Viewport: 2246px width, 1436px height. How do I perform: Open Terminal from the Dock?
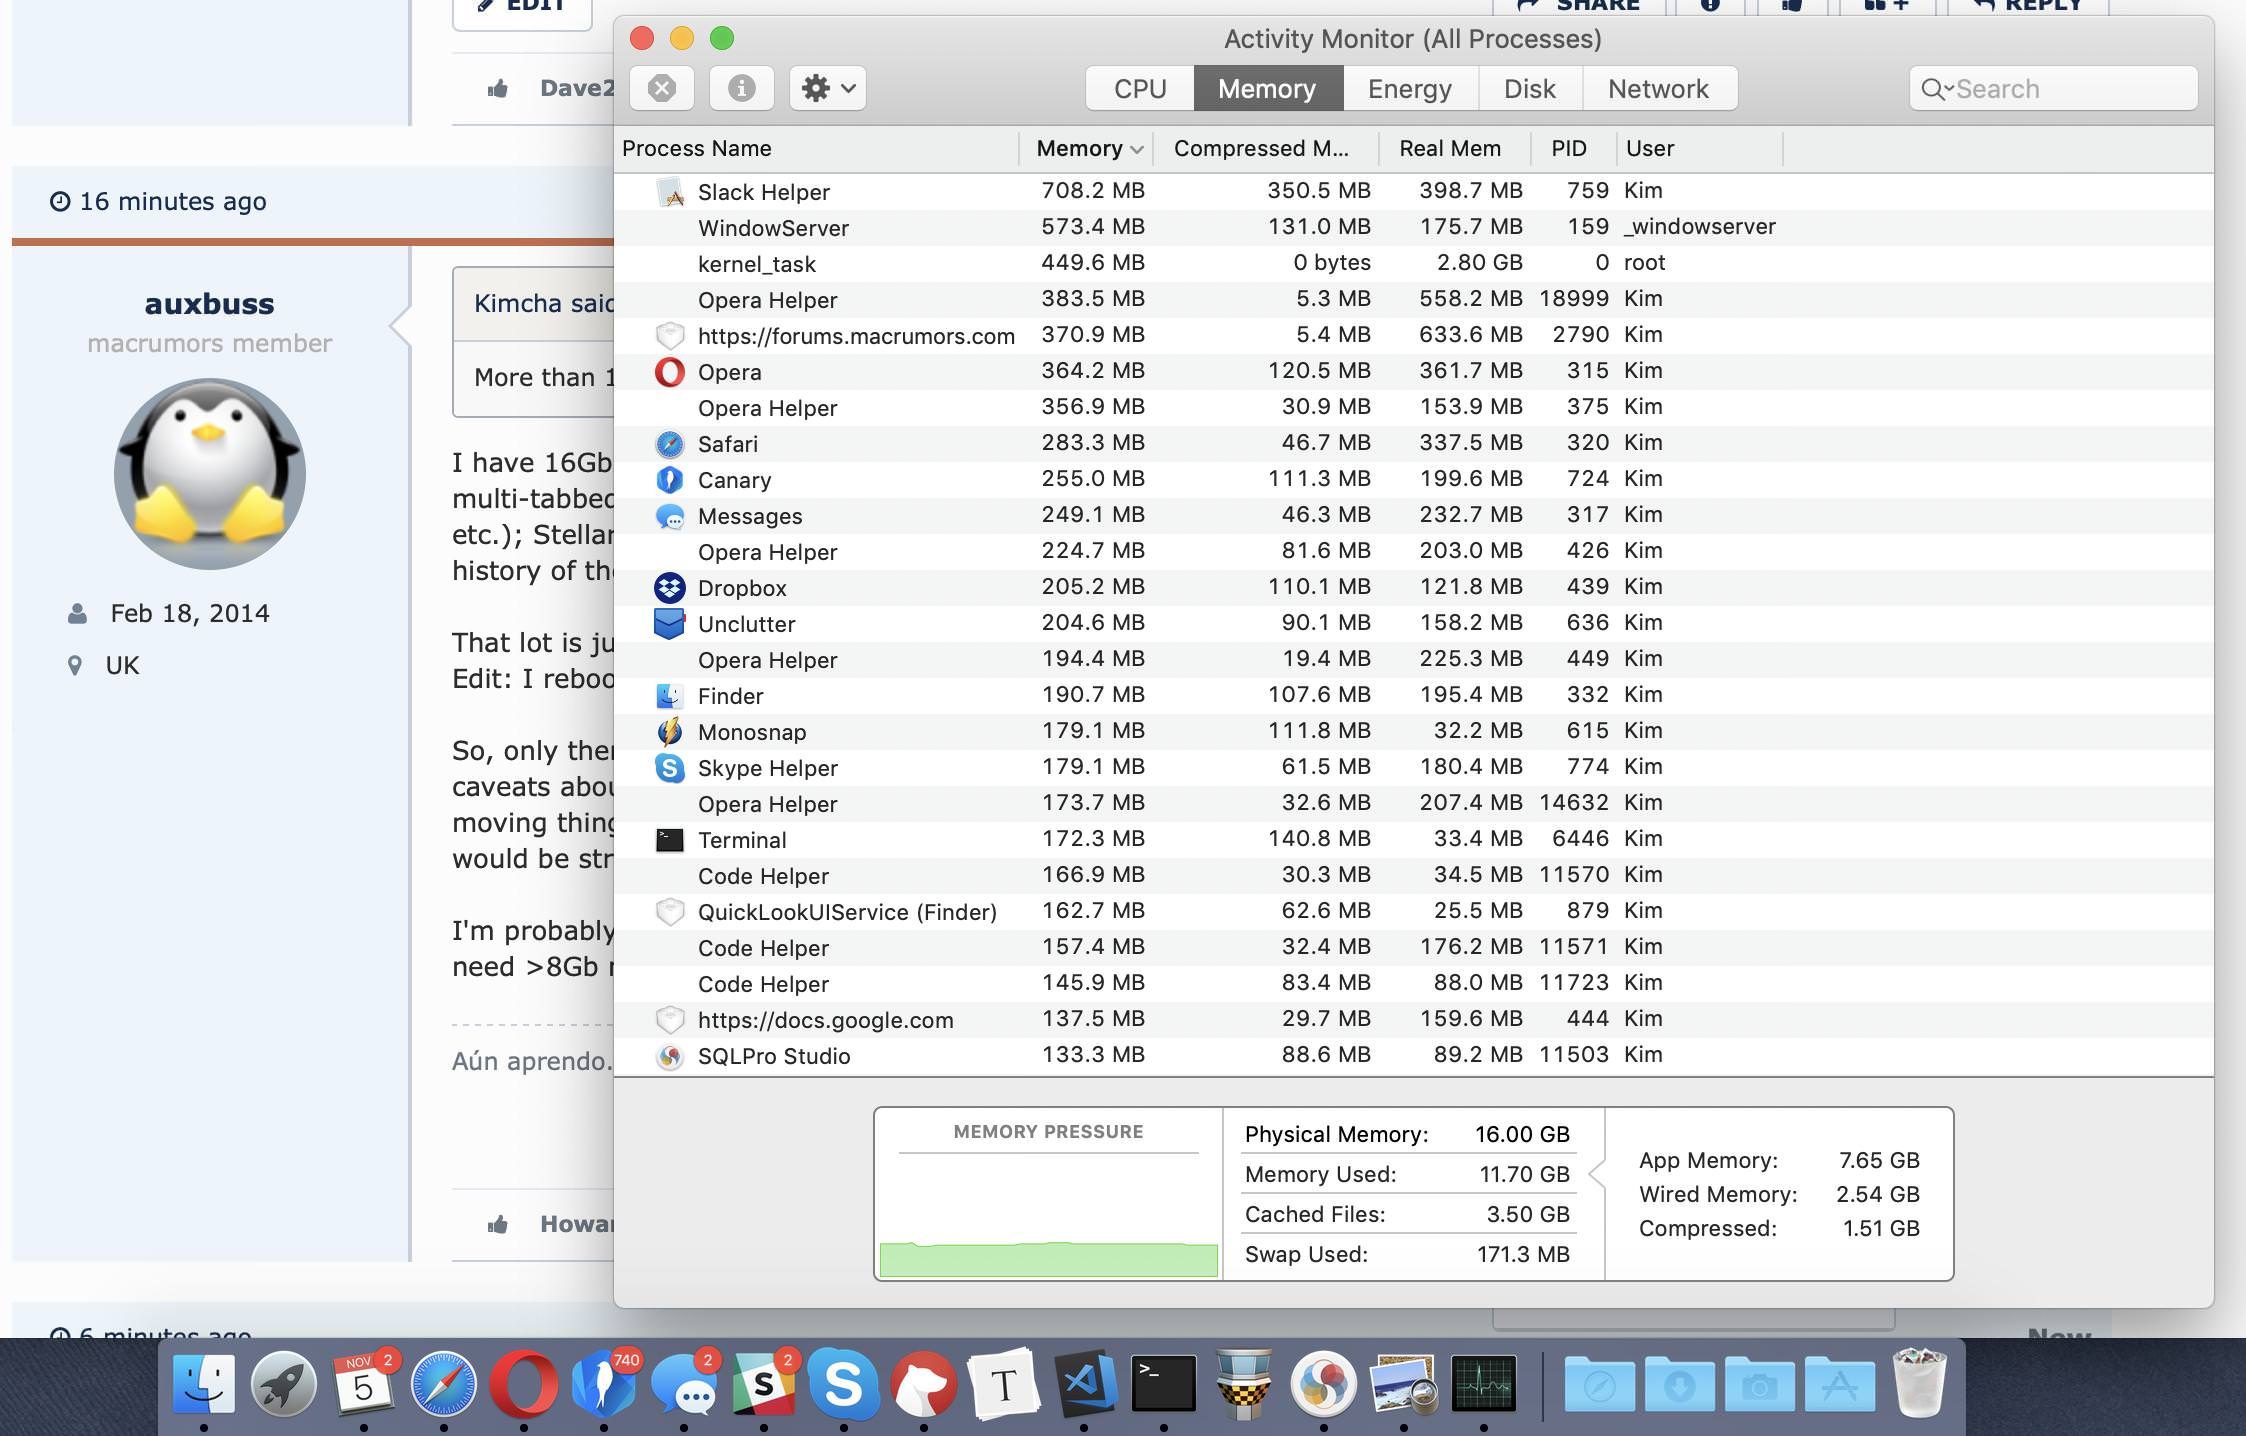click(x=1163, y=1384)
